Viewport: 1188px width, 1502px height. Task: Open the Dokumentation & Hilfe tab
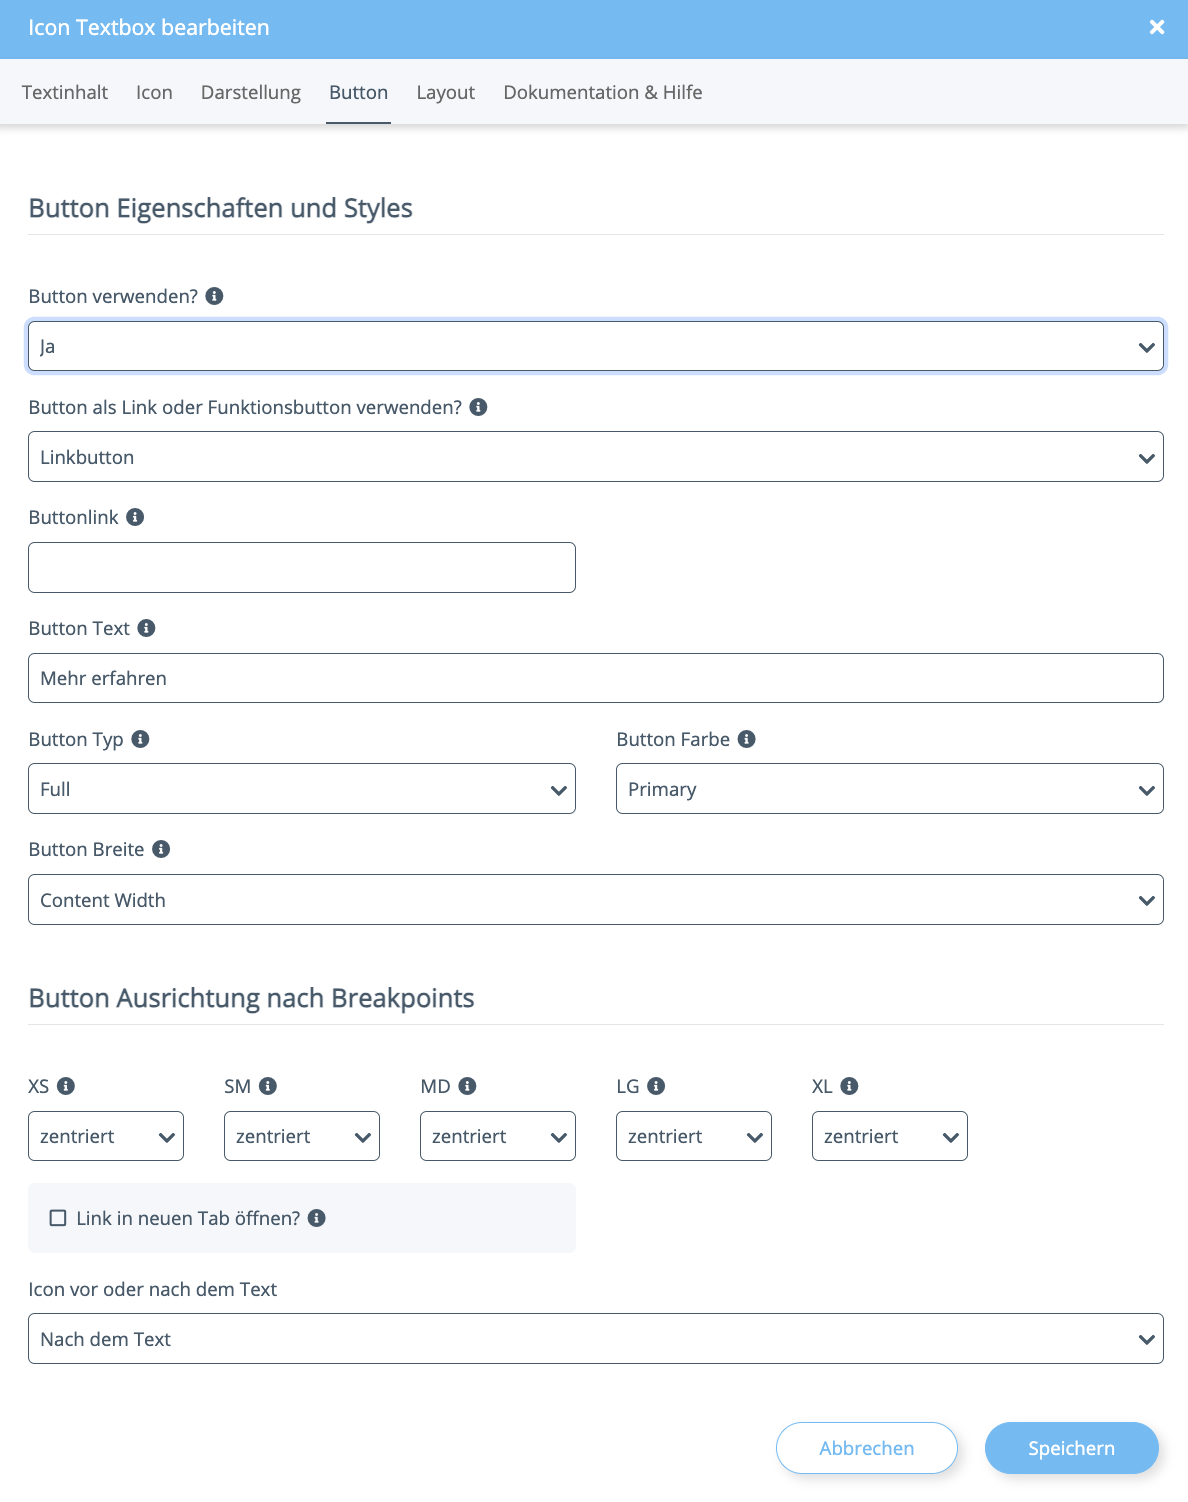pos(602,92)
